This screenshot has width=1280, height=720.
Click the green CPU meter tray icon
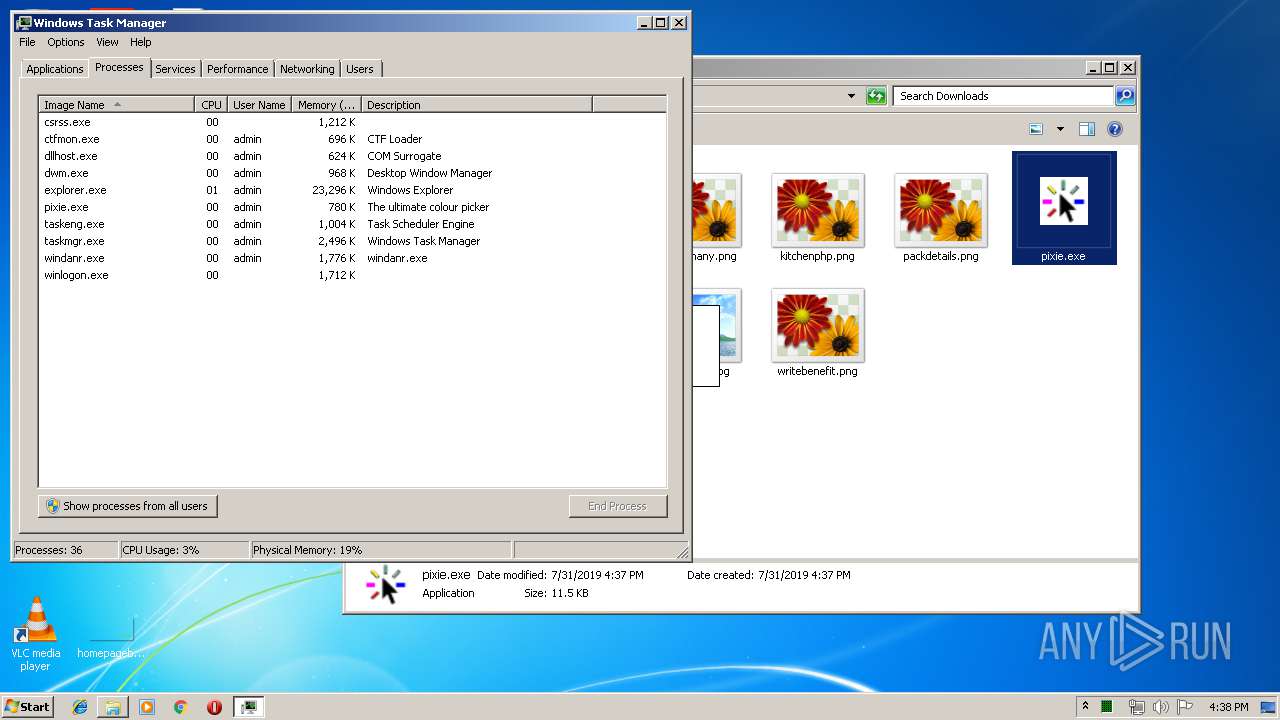pyautogui.click(x=1107, y=706)
